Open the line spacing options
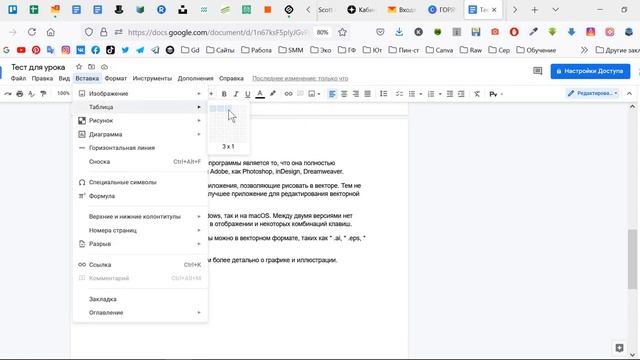640x360 pixels. pyautogui.click(x=383, y=94)
